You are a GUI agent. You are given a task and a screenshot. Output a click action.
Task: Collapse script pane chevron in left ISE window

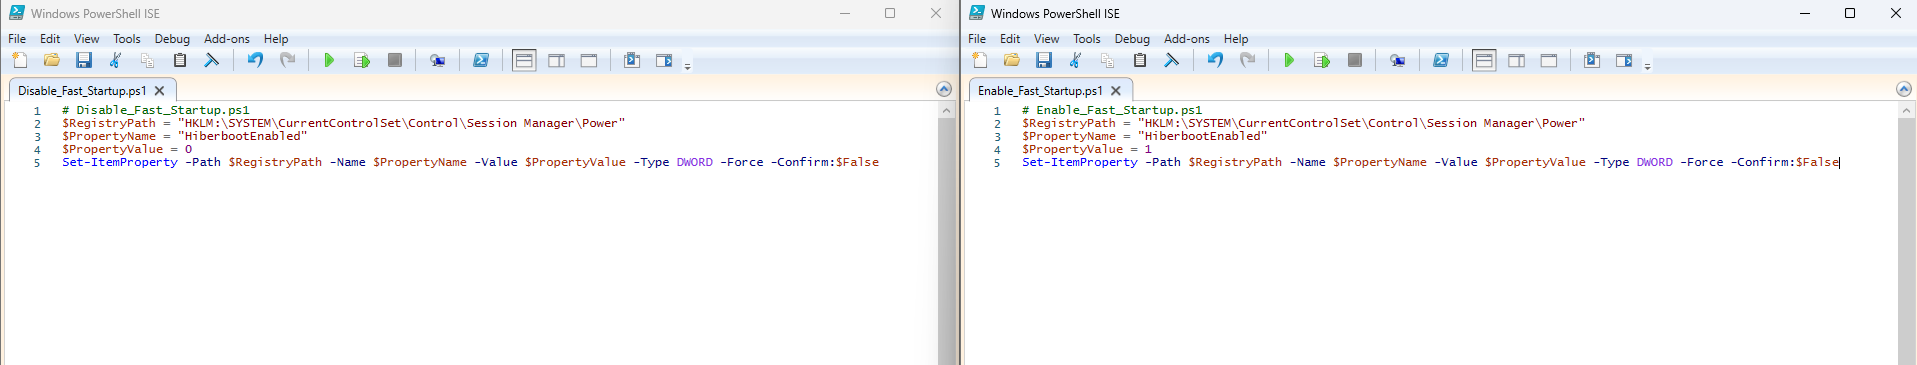(944, 89)
